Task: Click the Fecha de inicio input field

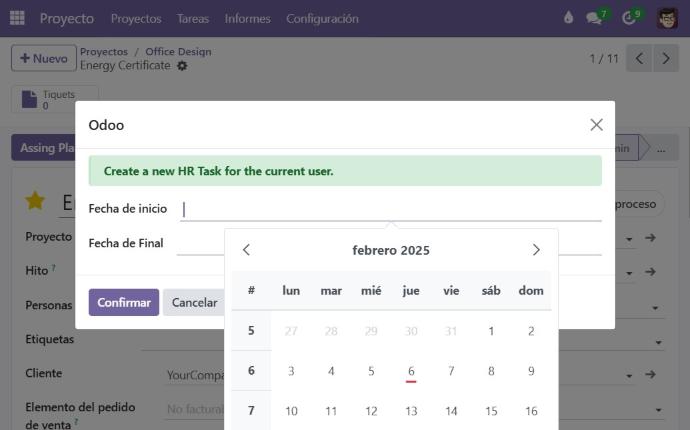Action: coord(391,209)
